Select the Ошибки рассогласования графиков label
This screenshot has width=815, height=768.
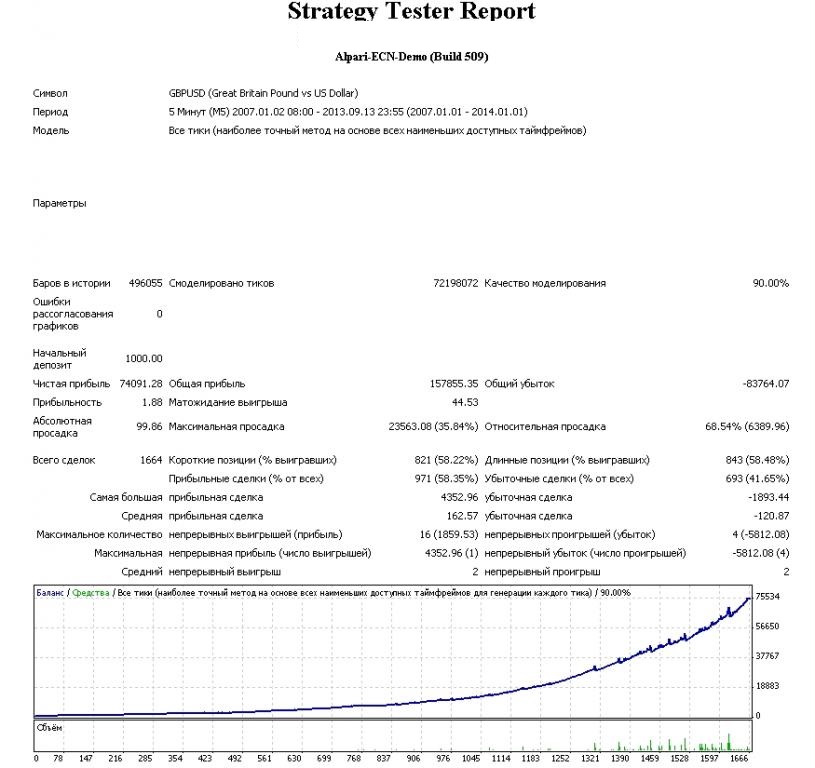point(73,314)
